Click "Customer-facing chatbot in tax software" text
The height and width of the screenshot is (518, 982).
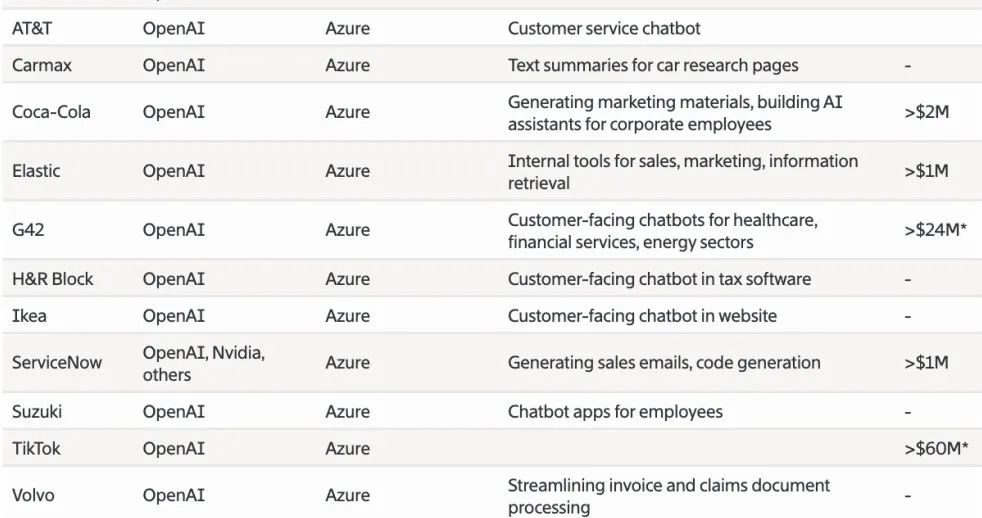pos(659,279)
